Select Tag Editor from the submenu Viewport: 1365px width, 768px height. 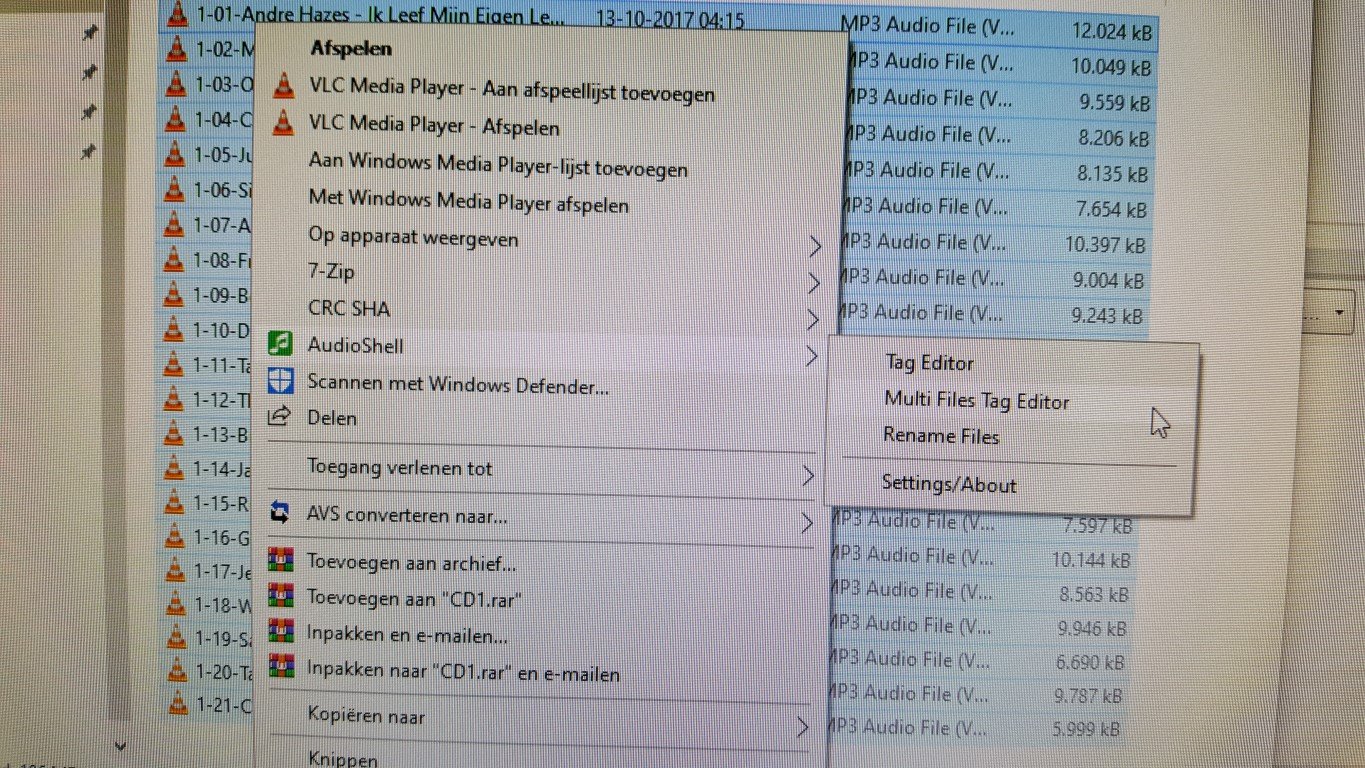[x=928, y=363]
